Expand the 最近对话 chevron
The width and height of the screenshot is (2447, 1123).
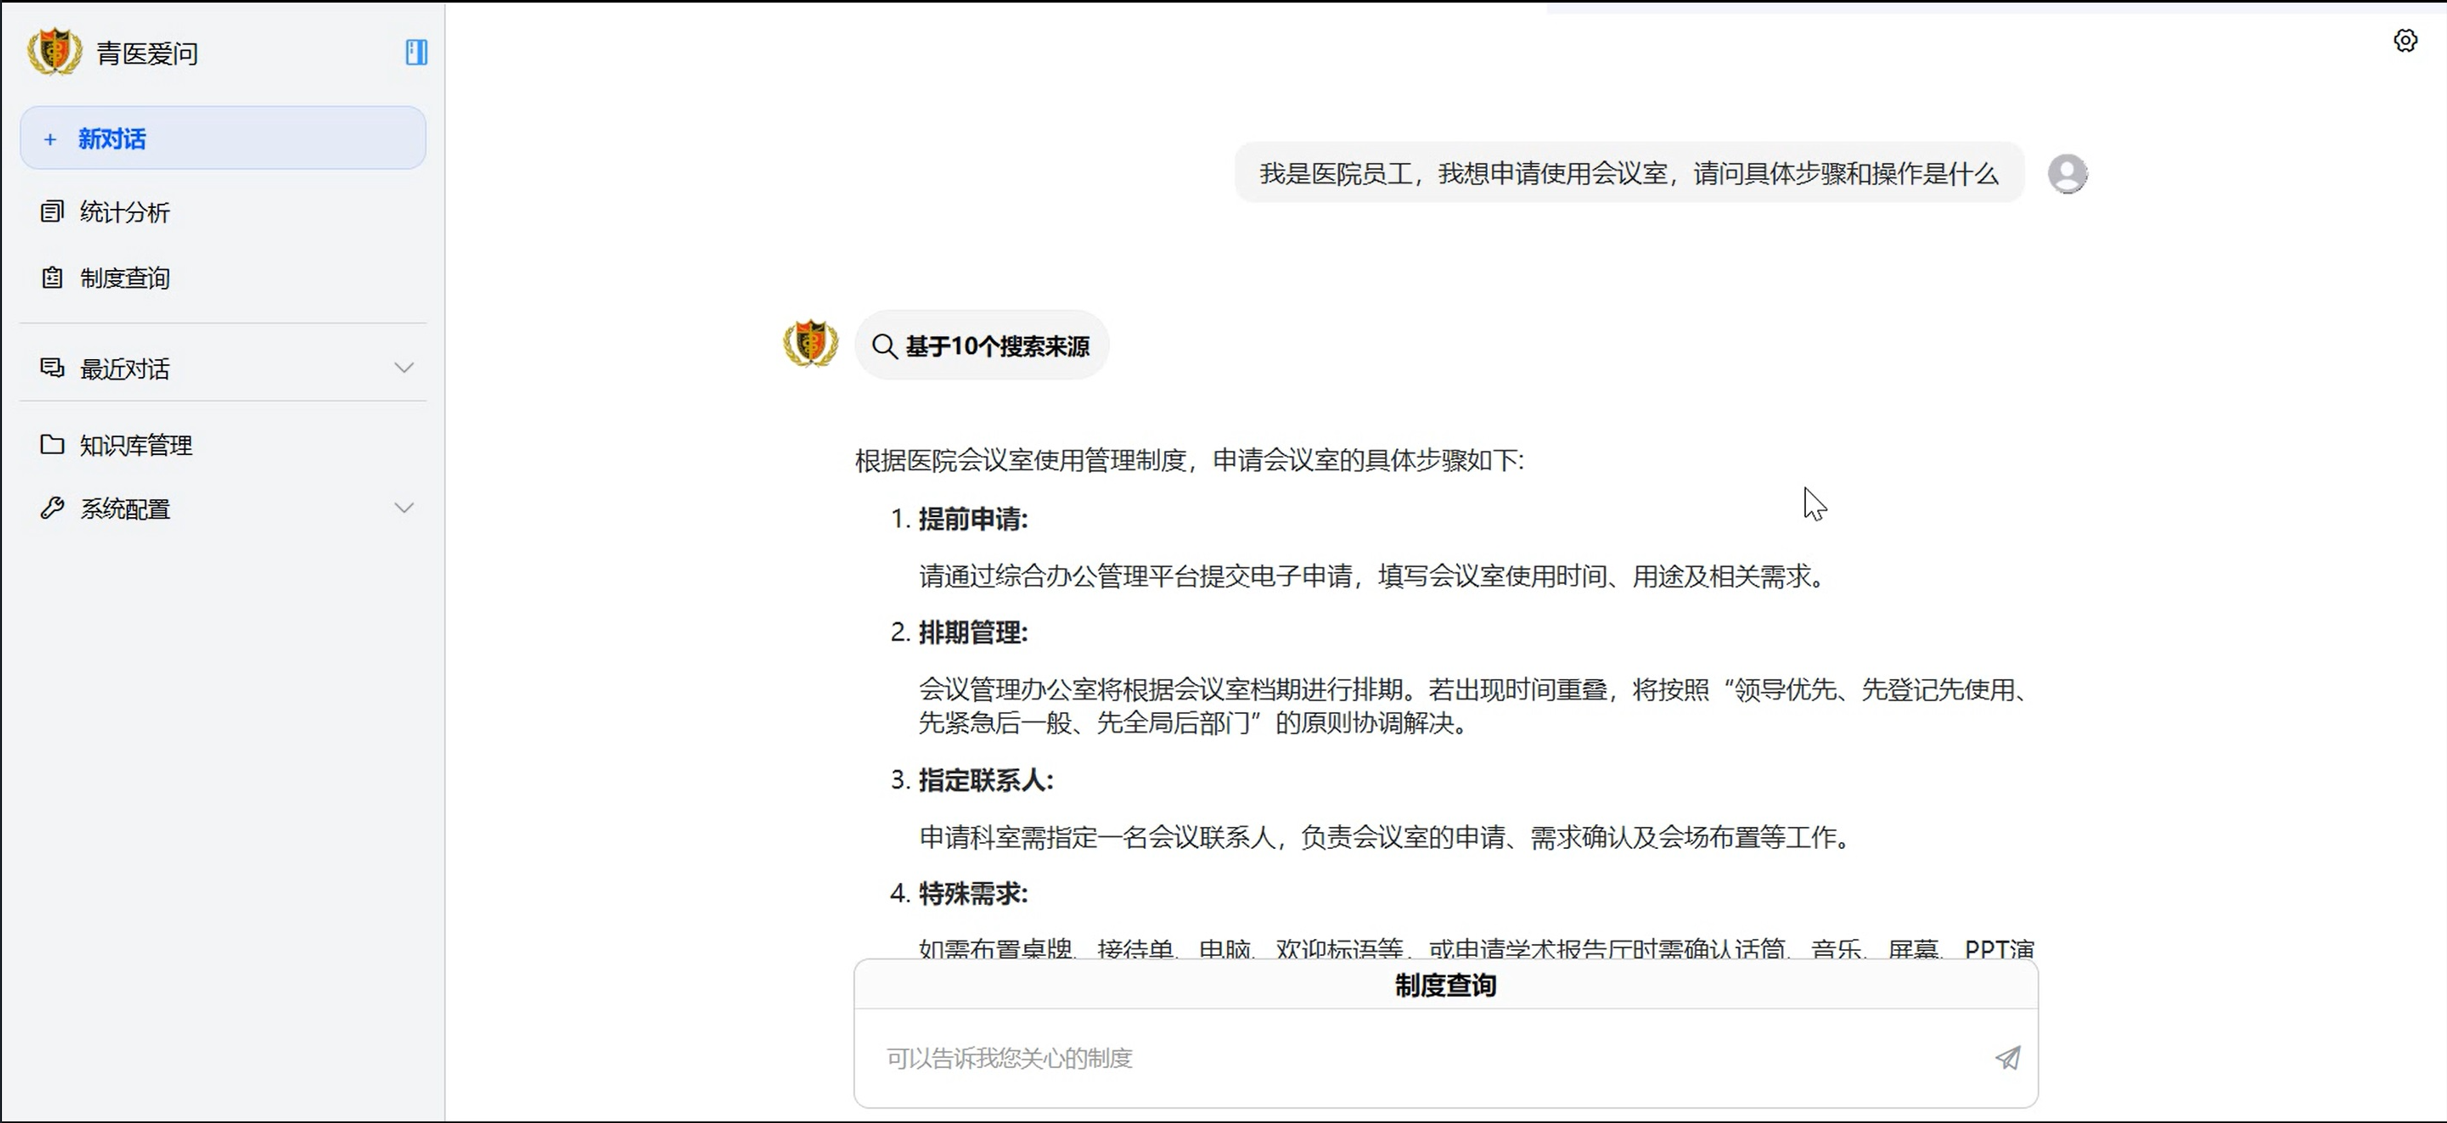click(x=404, y=368)
